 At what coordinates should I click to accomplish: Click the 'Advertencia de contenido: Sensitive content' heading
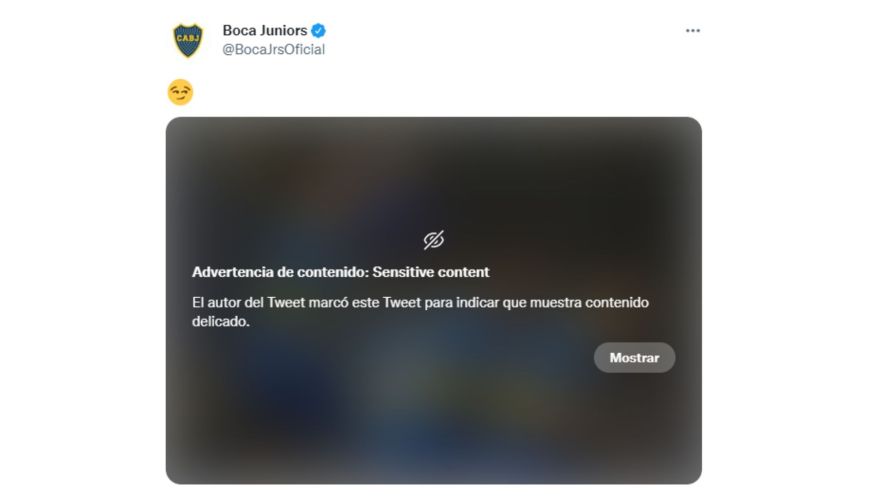click(x=340, y=272)
